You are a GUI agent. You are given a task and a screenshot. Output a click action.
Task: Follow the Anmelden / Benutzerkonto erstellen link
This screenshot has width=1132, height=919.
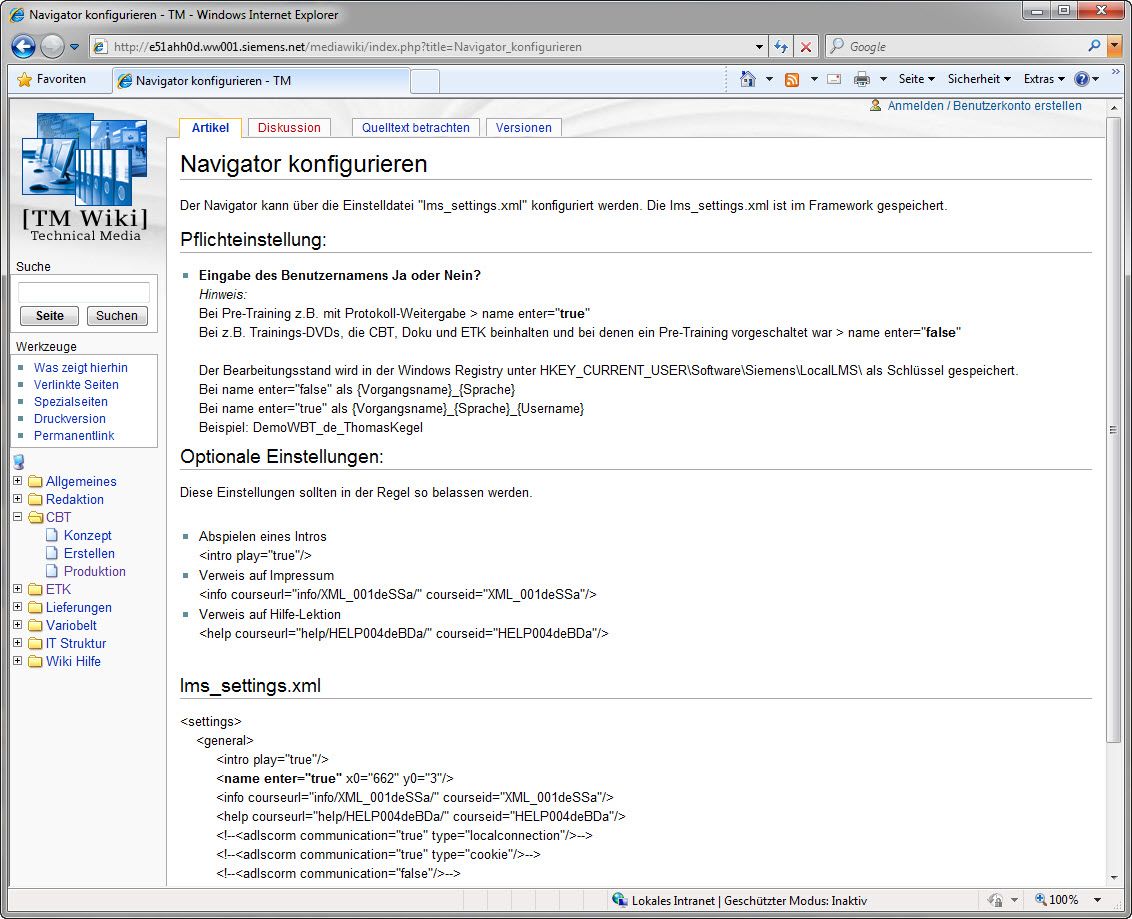coord(984,106)
